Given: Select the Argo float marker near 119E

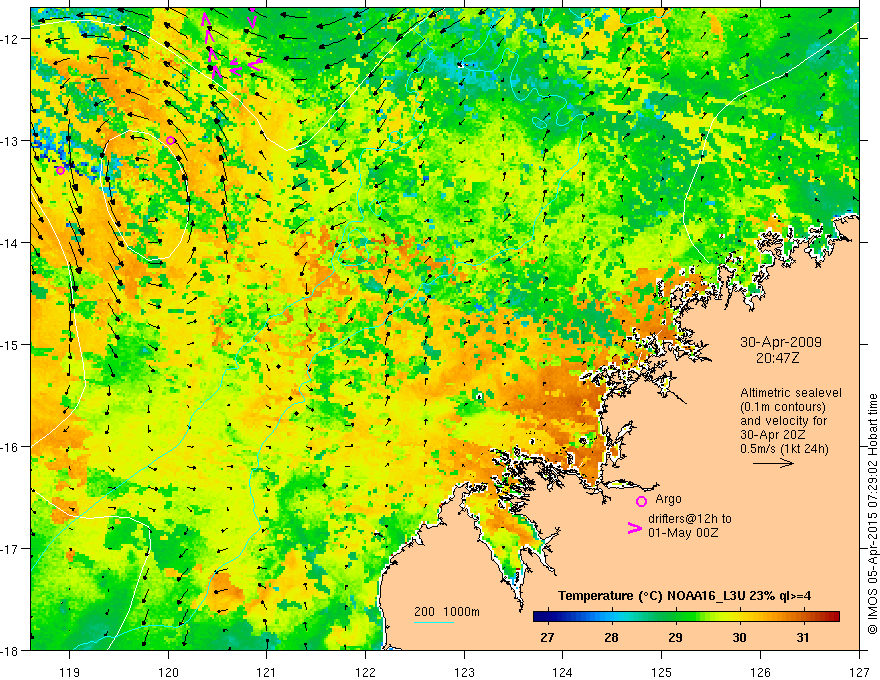Looking at the screenshot, I should tap(61, 170).
